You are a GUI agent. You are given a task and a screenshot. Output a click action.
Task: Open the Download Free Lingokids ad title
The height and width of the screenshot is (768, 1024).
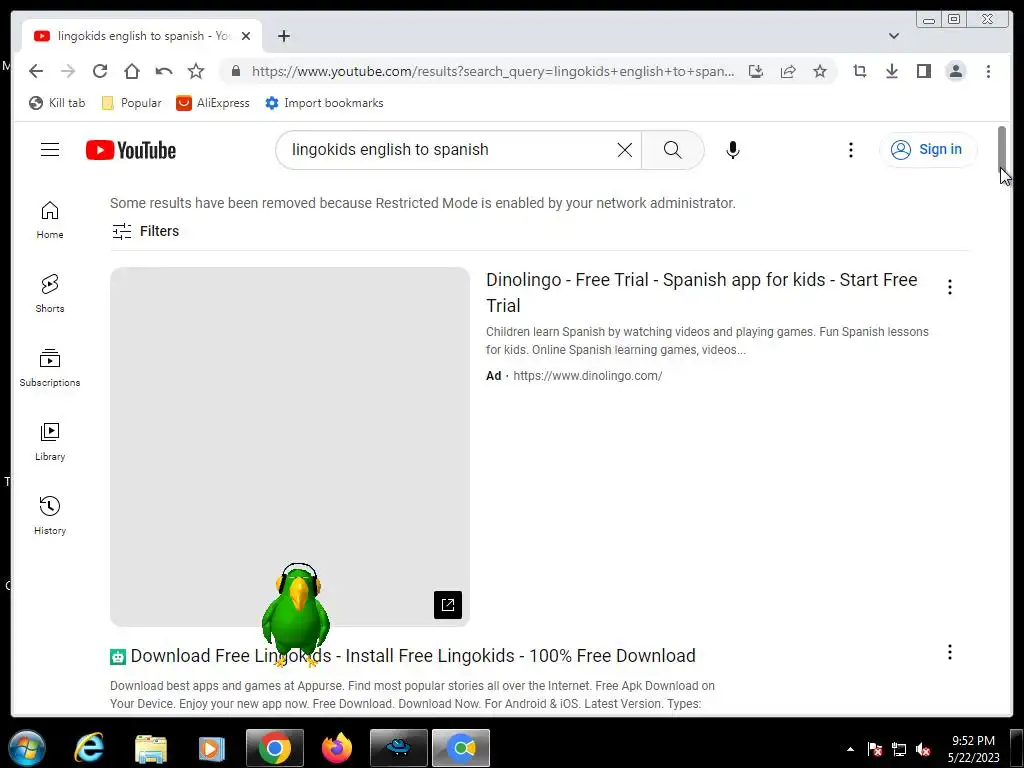[413, 656]
